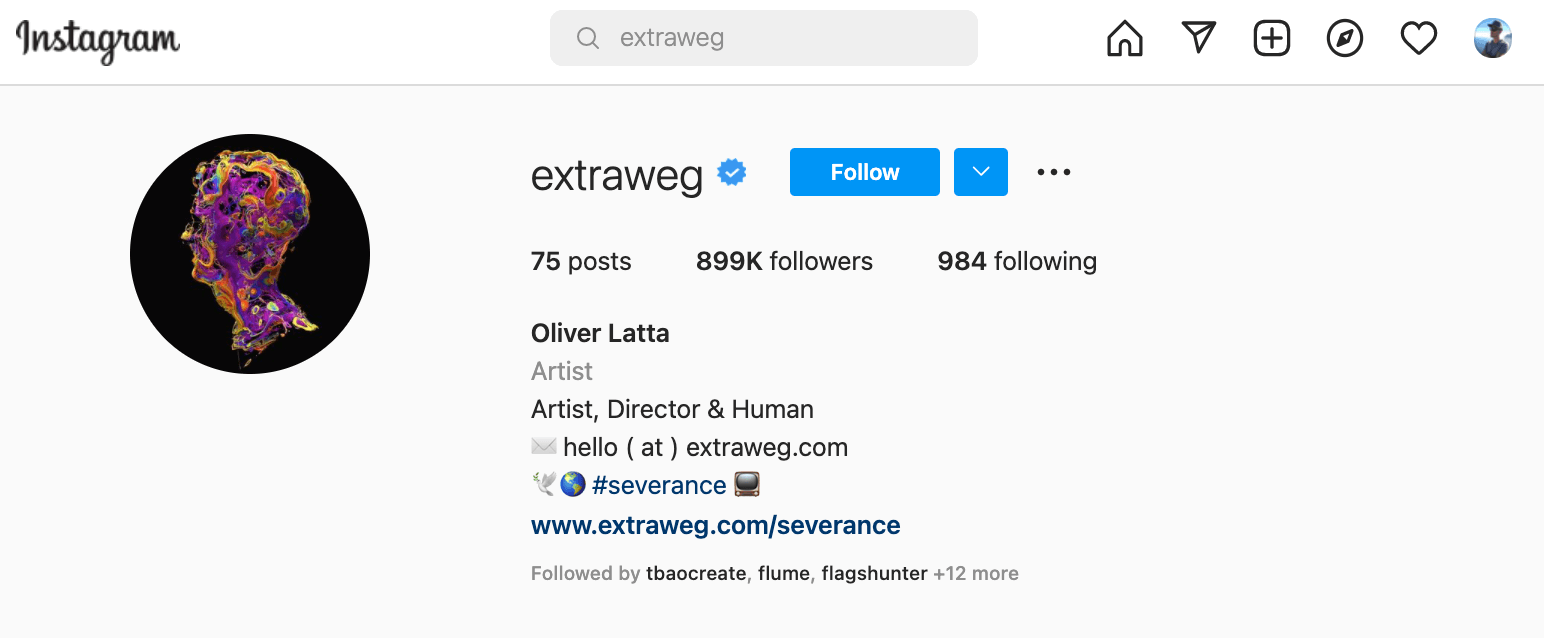Create a new post with plus icon

1272,39
